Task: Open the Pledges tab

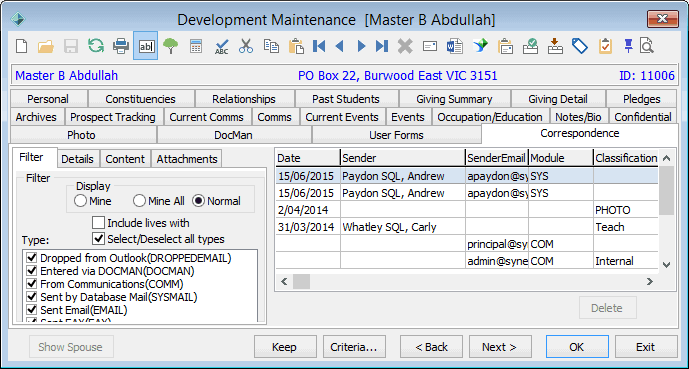Action: [x=642, y=99]
